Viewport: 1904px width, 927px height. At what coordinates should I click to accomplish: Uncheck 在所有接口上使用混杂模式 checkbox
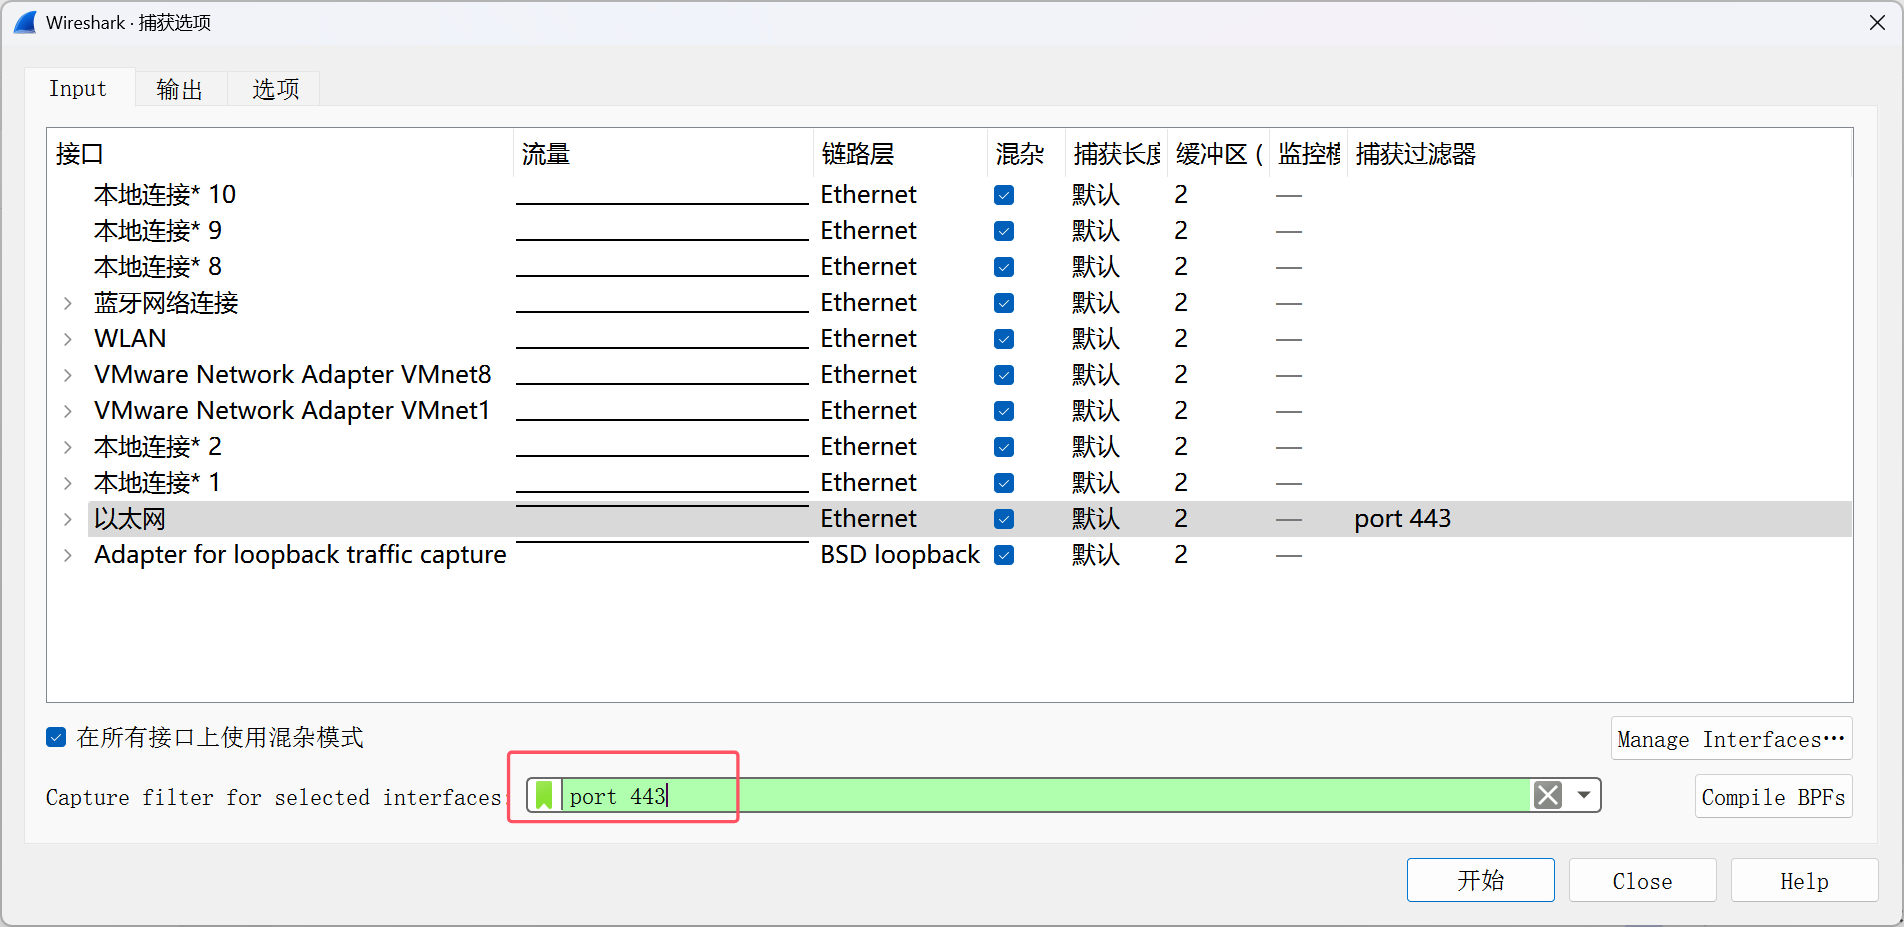coord(56,738)
